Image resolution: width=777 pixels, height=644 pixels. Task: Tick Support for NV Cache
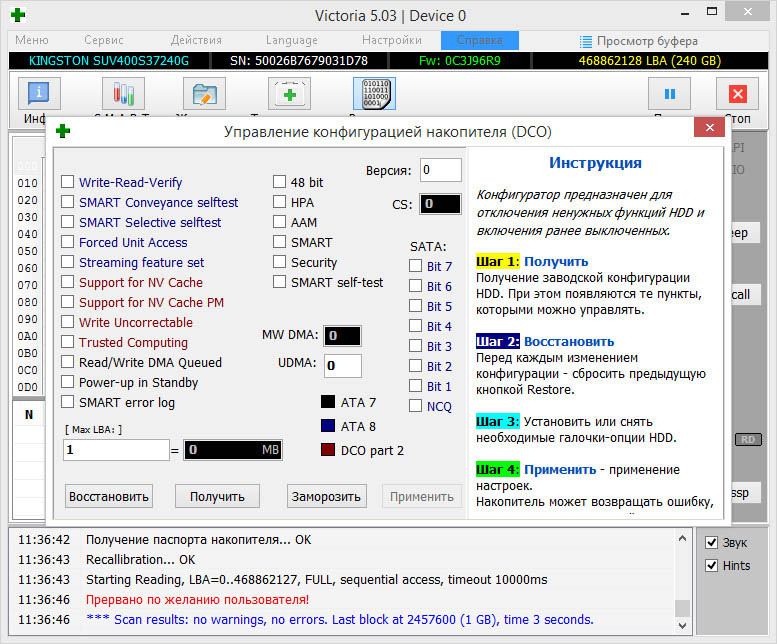(67, 282)
